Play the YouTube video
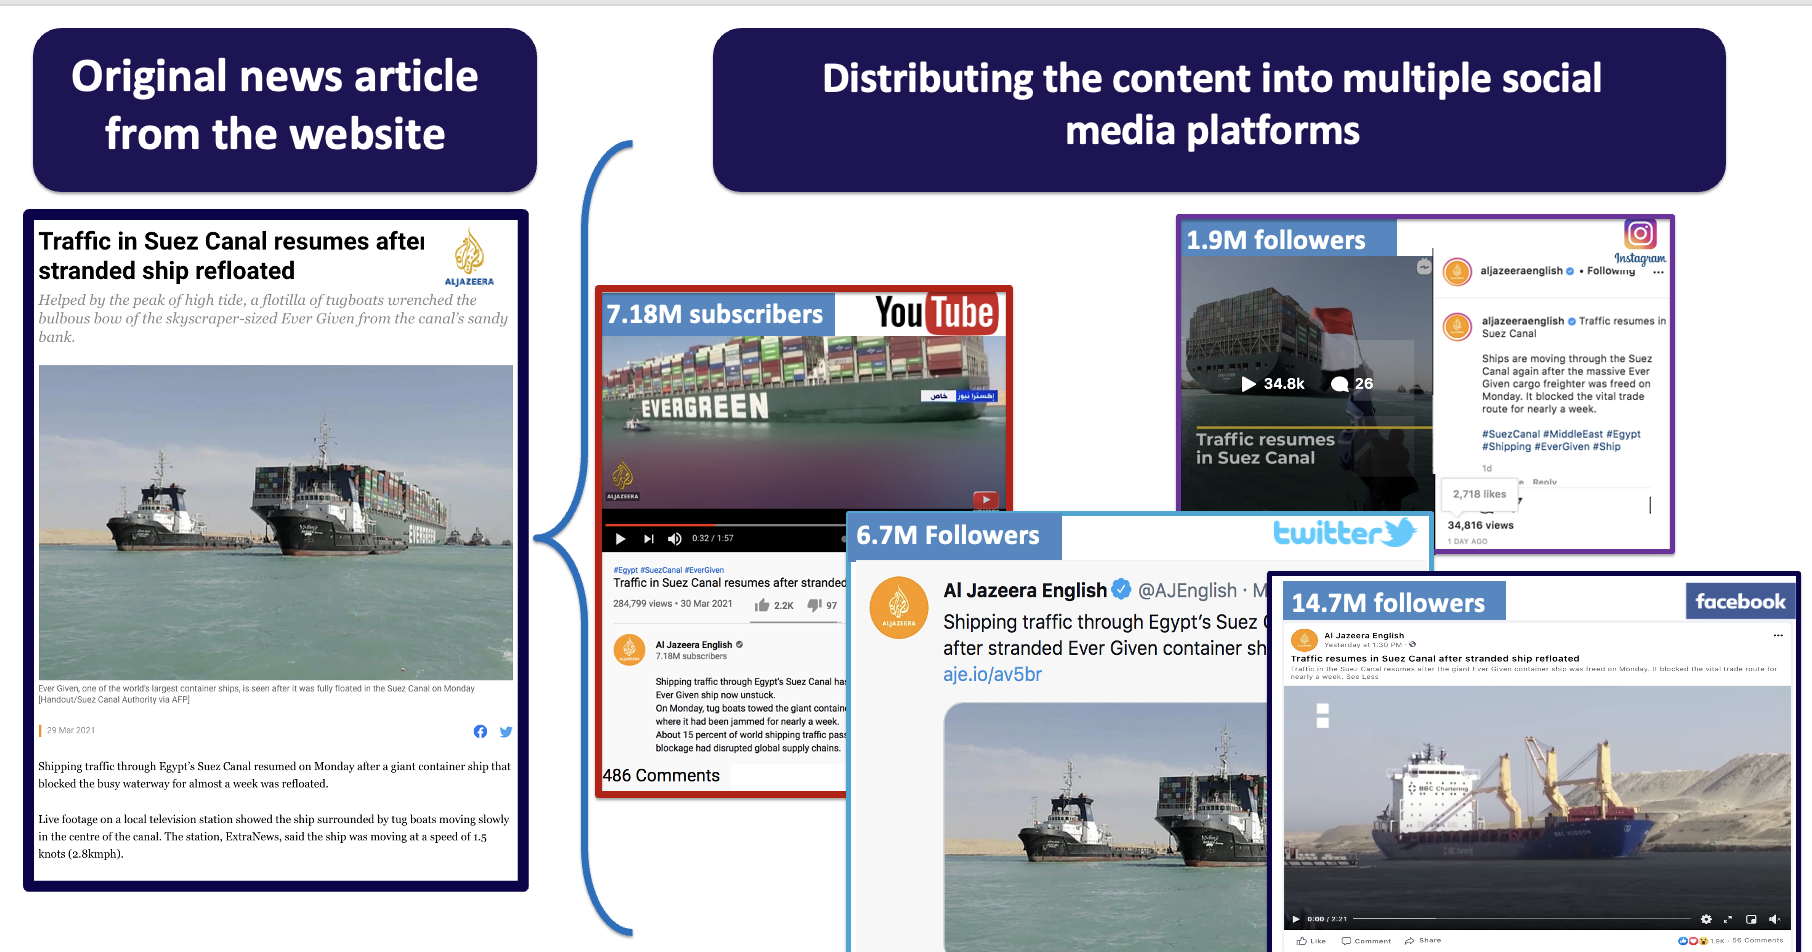1812x952 pixels. [620, 538]
